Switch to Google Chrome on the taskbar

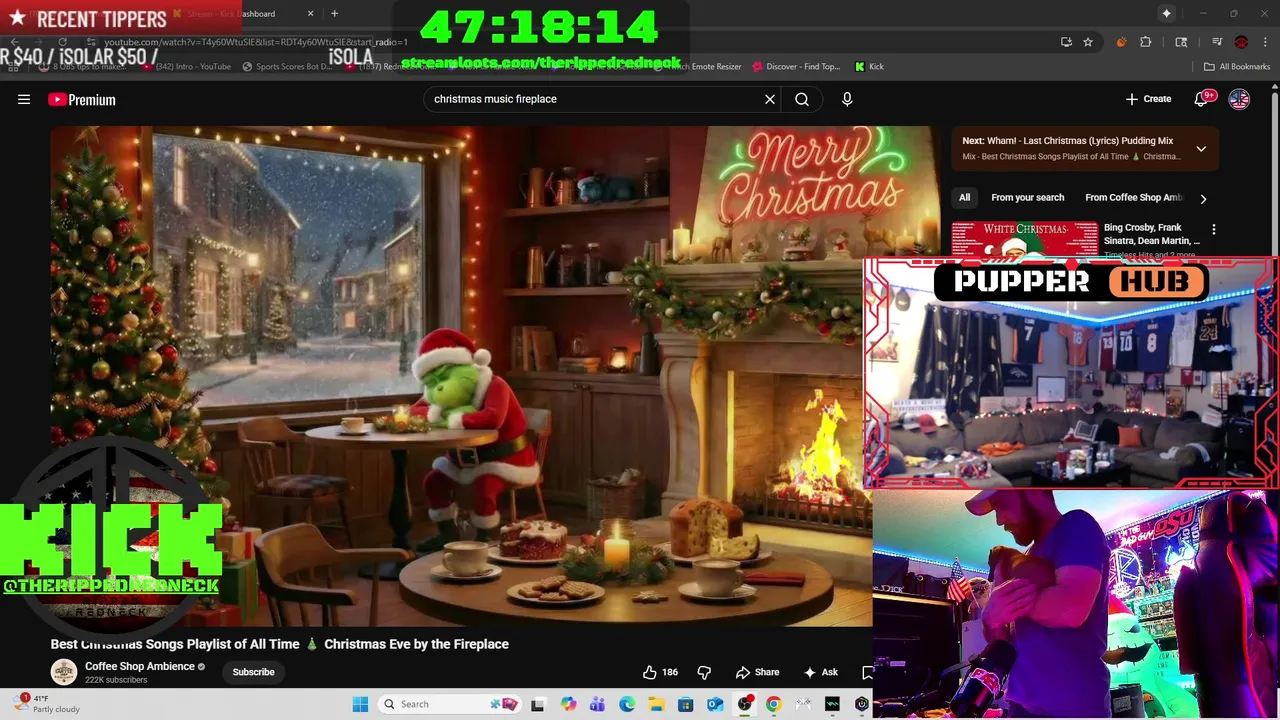tap(773, 704)
